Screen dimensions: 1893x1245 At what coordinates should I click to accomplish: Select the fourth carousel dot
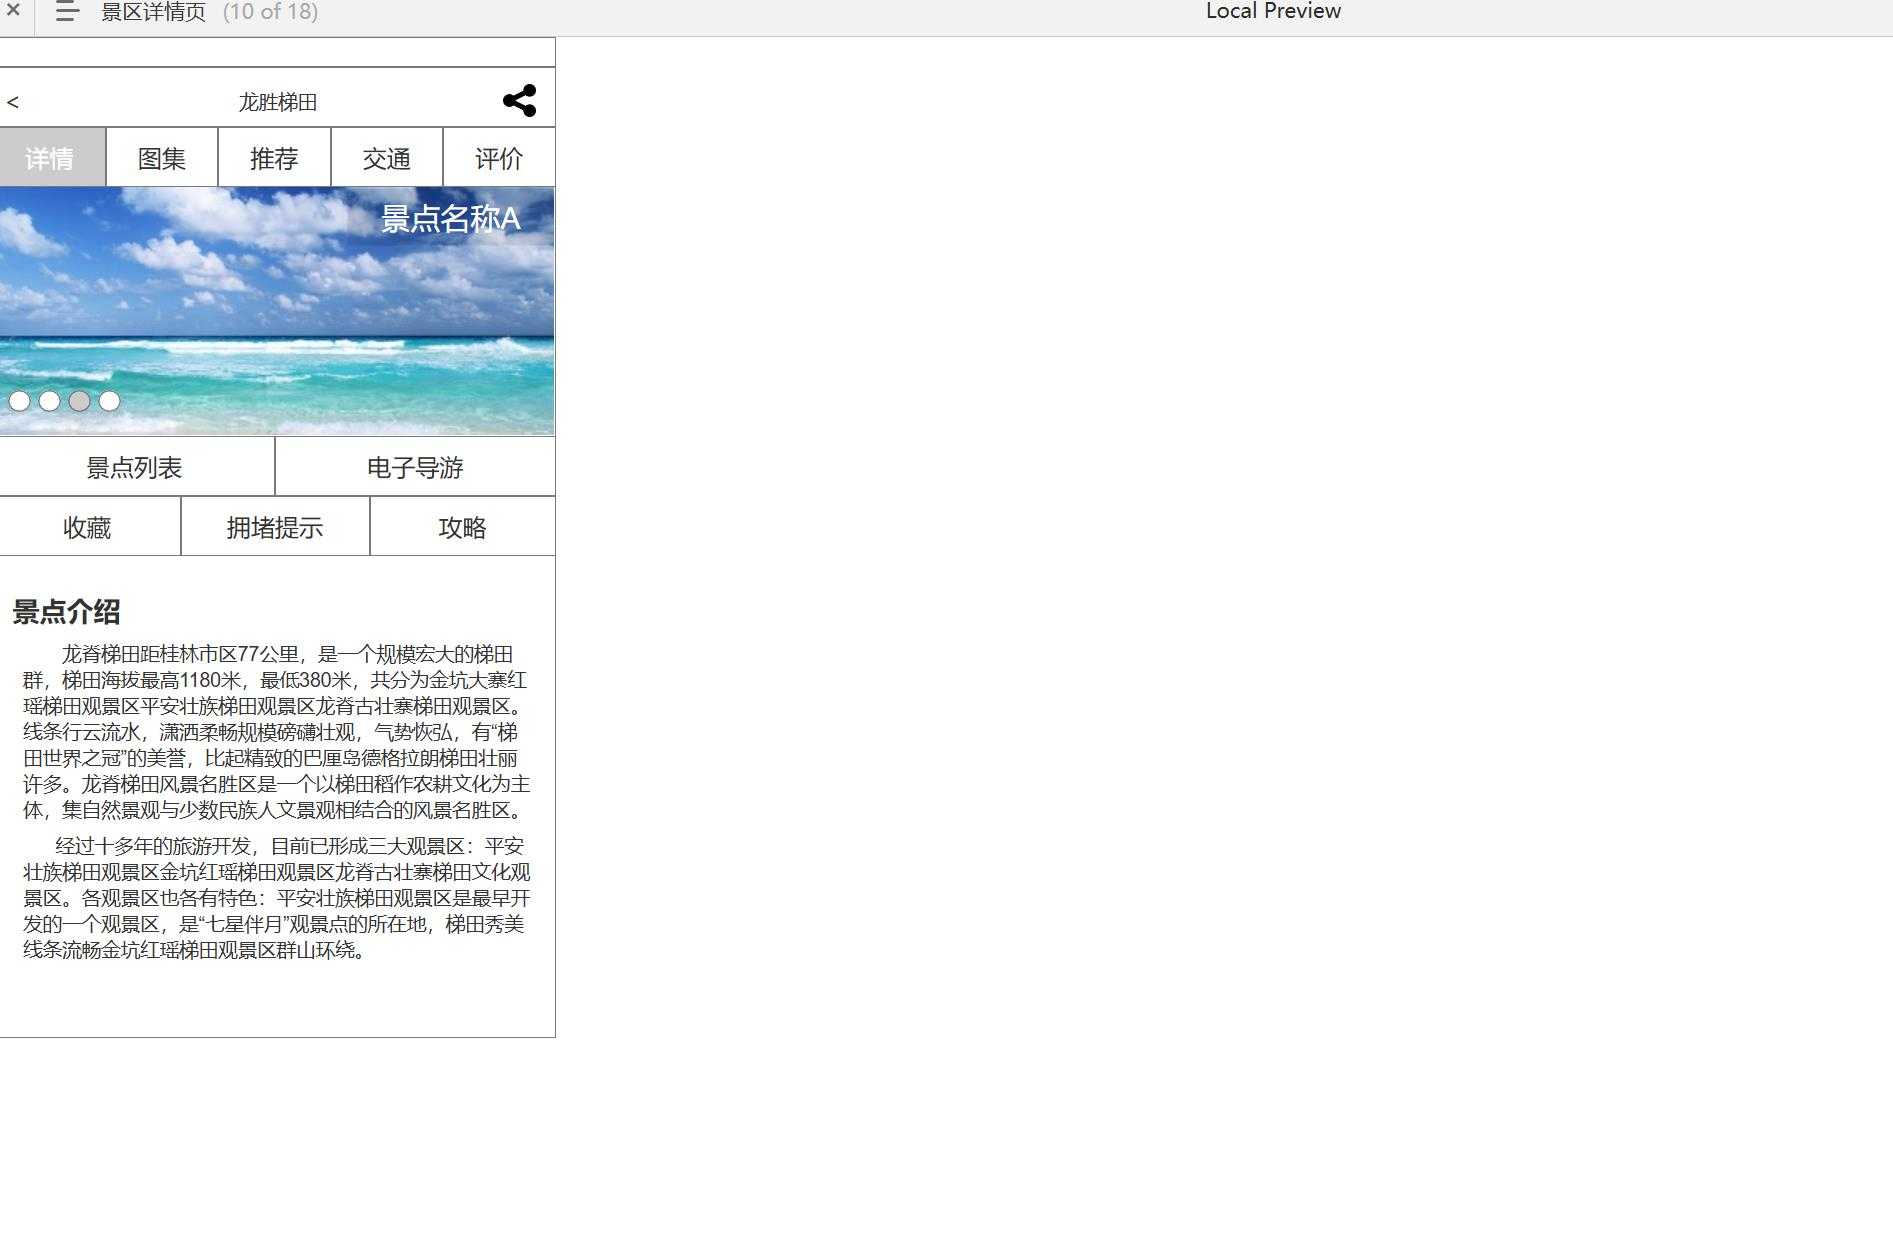109,401
